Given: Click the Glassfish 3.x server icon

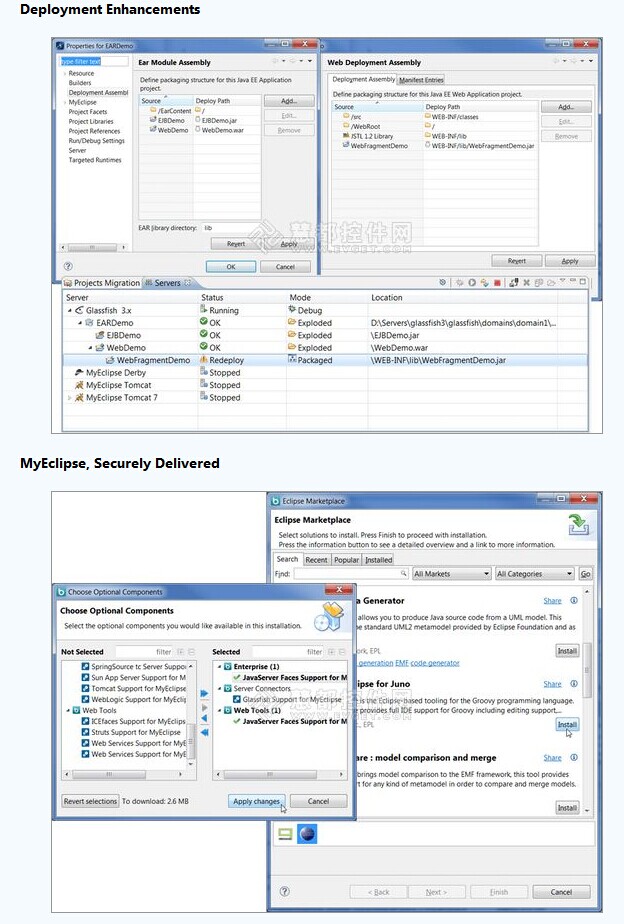Looking at the screenshot, I should [x=78, y=311].
